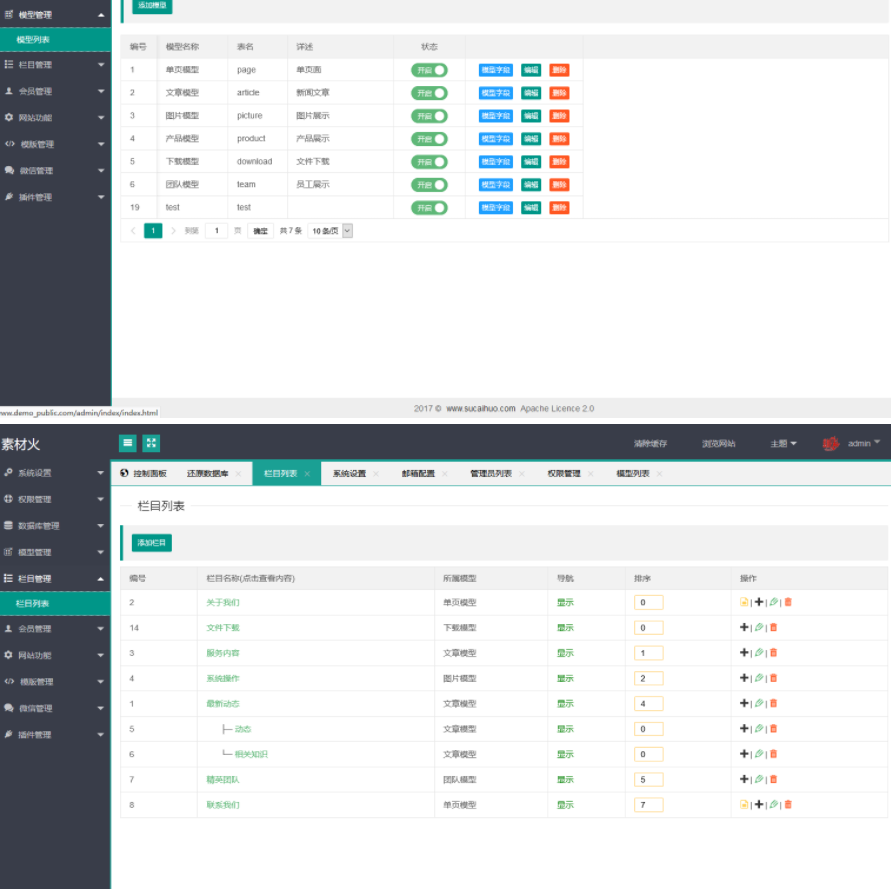
Task: Click the 添加栏目 button
Action: pos(152,543)
